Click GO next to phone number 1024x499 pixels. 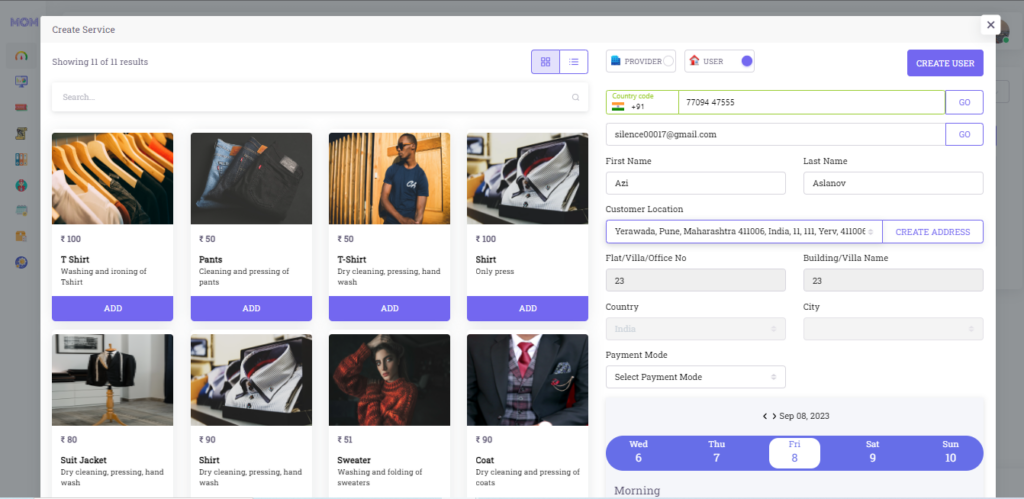tap(964, 103)
